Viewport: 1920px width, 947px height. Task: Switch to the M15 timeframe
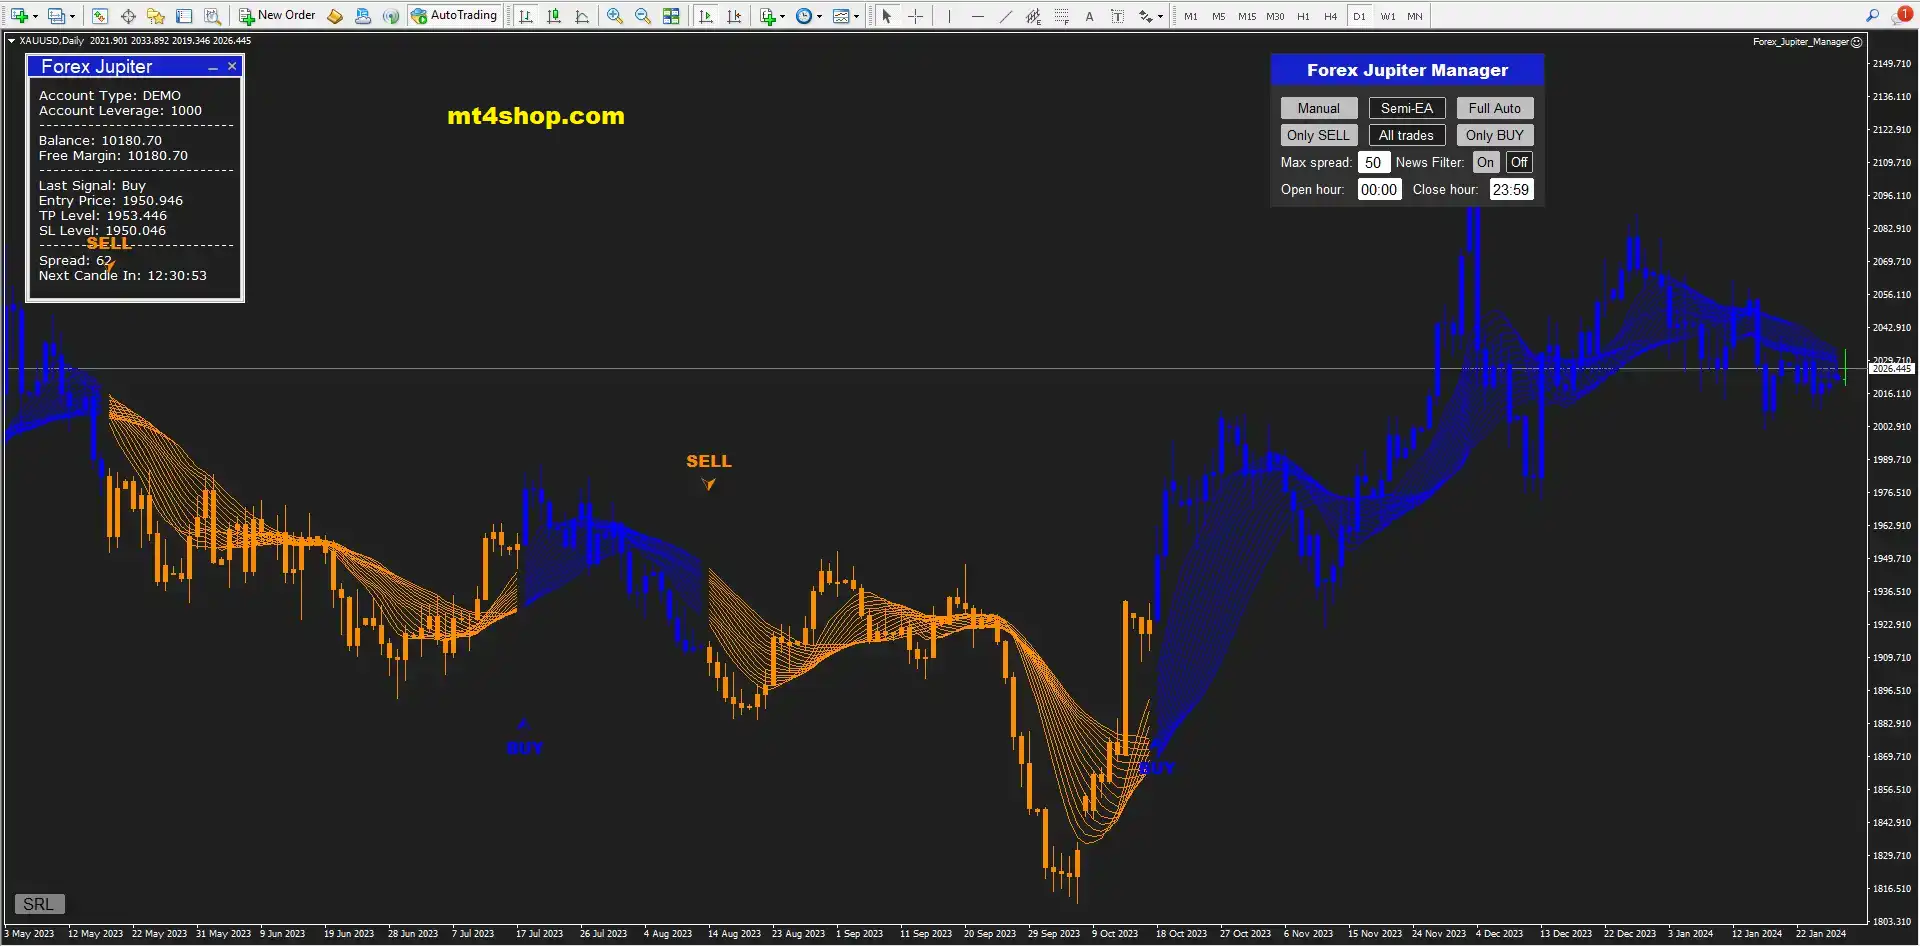pyautogui.click(x=1247, y=16)
